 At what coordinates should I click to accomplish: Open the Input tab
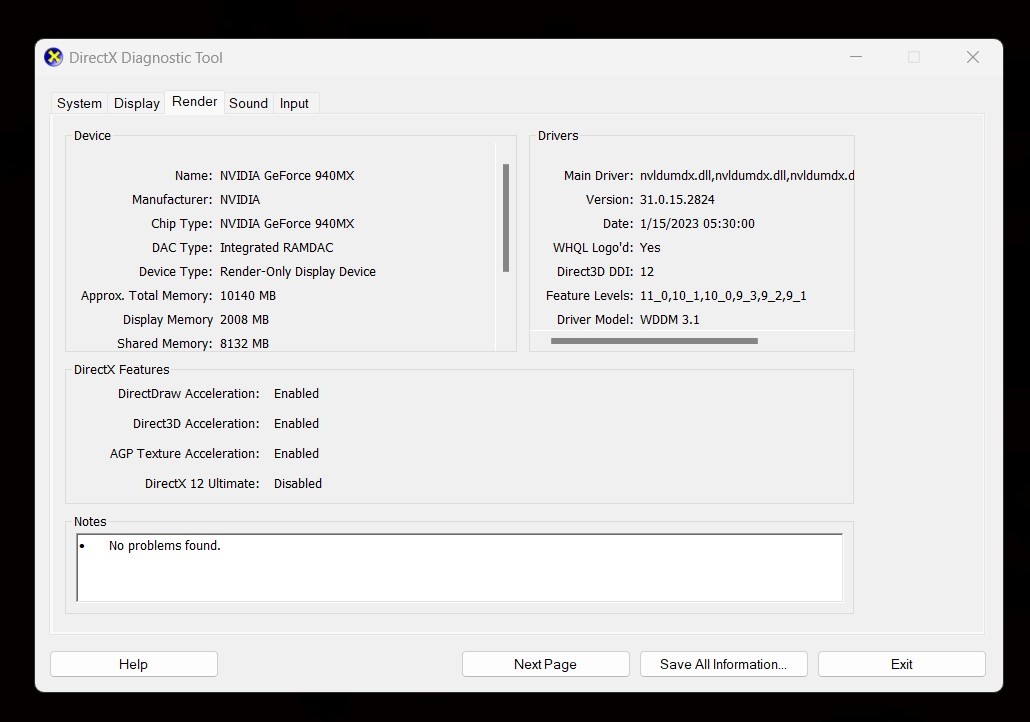pos(294,103)
